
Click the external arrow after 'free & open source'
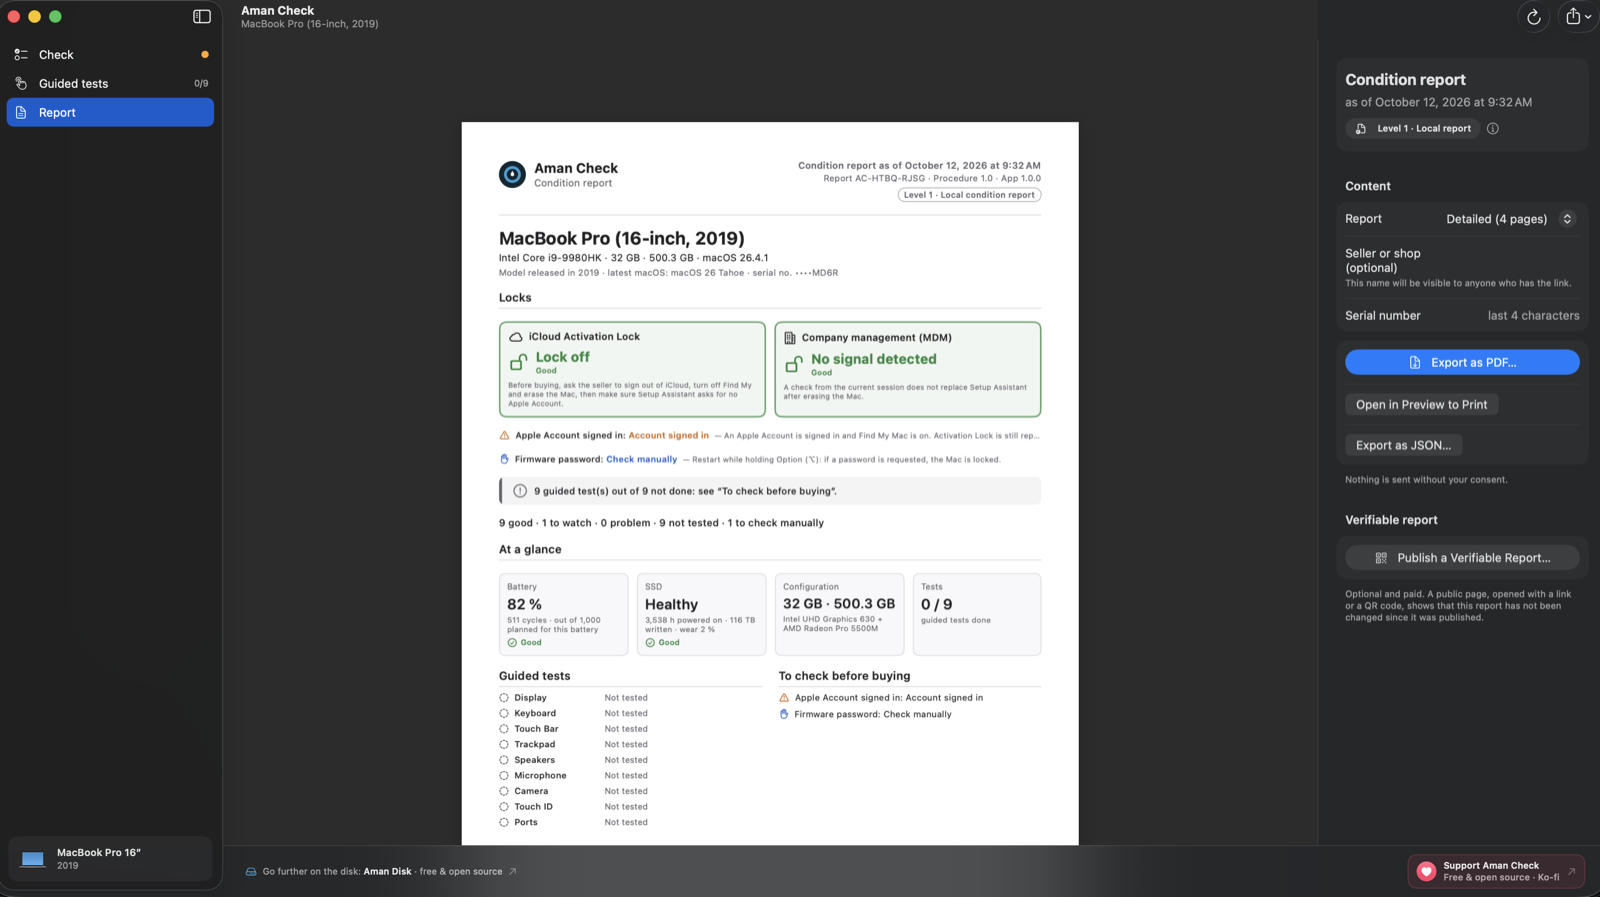click(512, 872)
